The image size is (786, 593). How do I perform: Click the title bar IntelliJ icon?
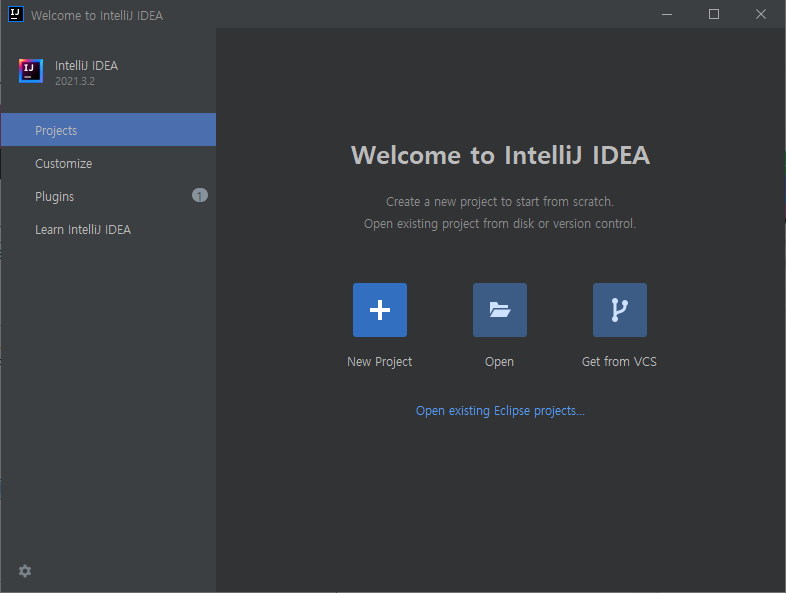pos(16,14)
